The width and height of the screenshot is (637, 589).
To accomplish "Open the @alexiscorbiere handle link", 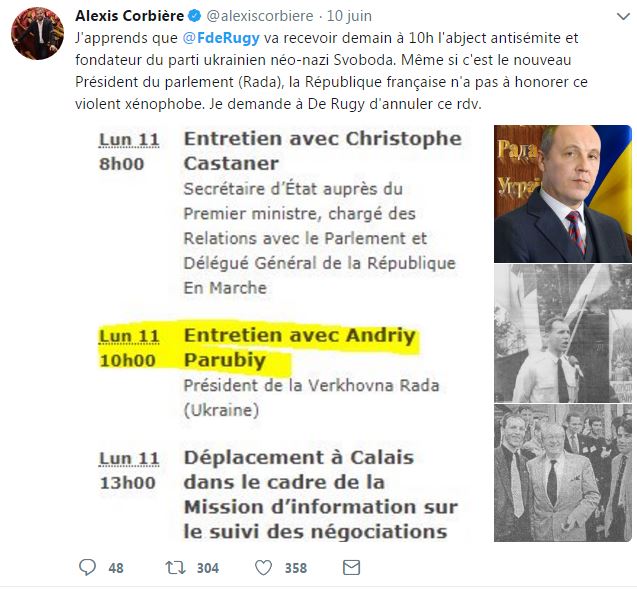I will pos(260,16).
